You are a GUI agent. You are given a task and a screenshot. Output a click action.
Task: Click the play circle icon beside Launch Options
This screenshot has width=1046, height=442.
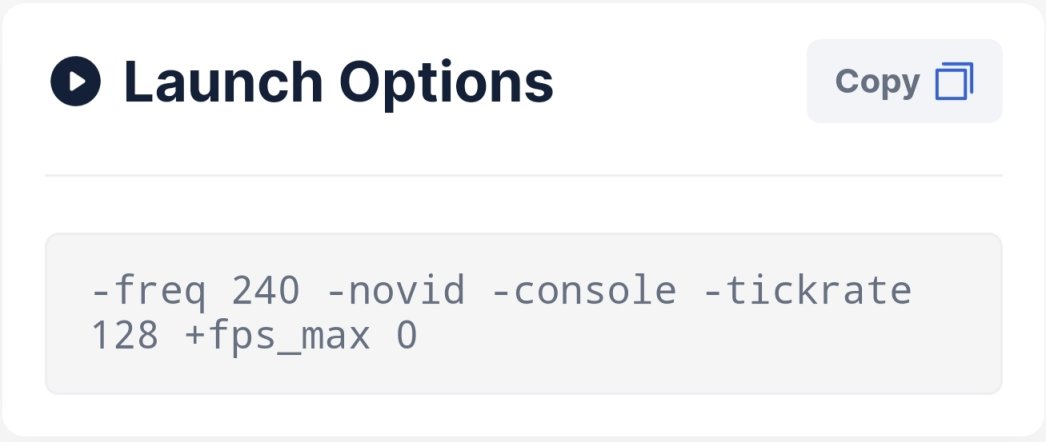point(75,81)
